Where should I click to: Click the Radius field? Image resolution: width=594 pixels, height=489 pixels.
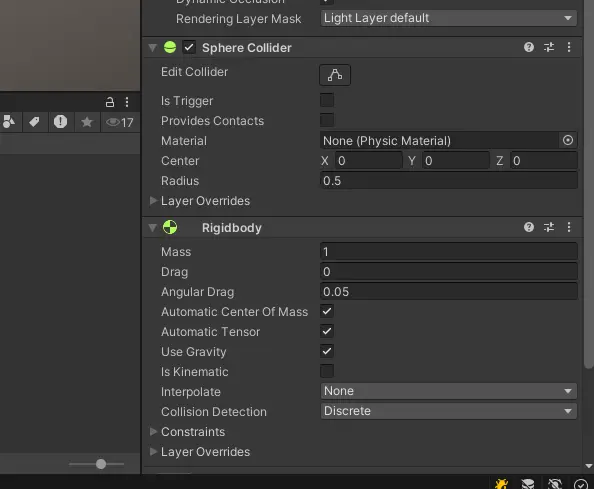[x=449, y=181]
